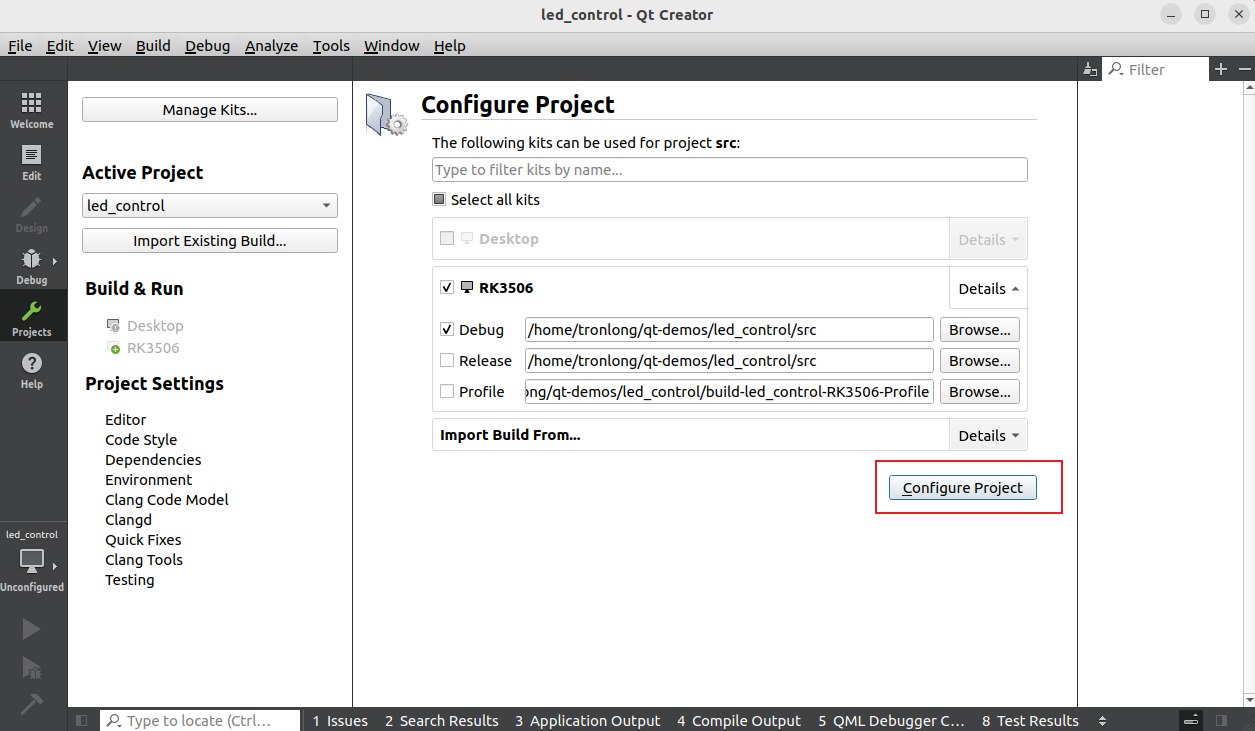The height and width of the screenshot is (731, 1255).
Task: Click the filter magnifier options icon
Action: pyautogui.click(x=1116, y=69)
